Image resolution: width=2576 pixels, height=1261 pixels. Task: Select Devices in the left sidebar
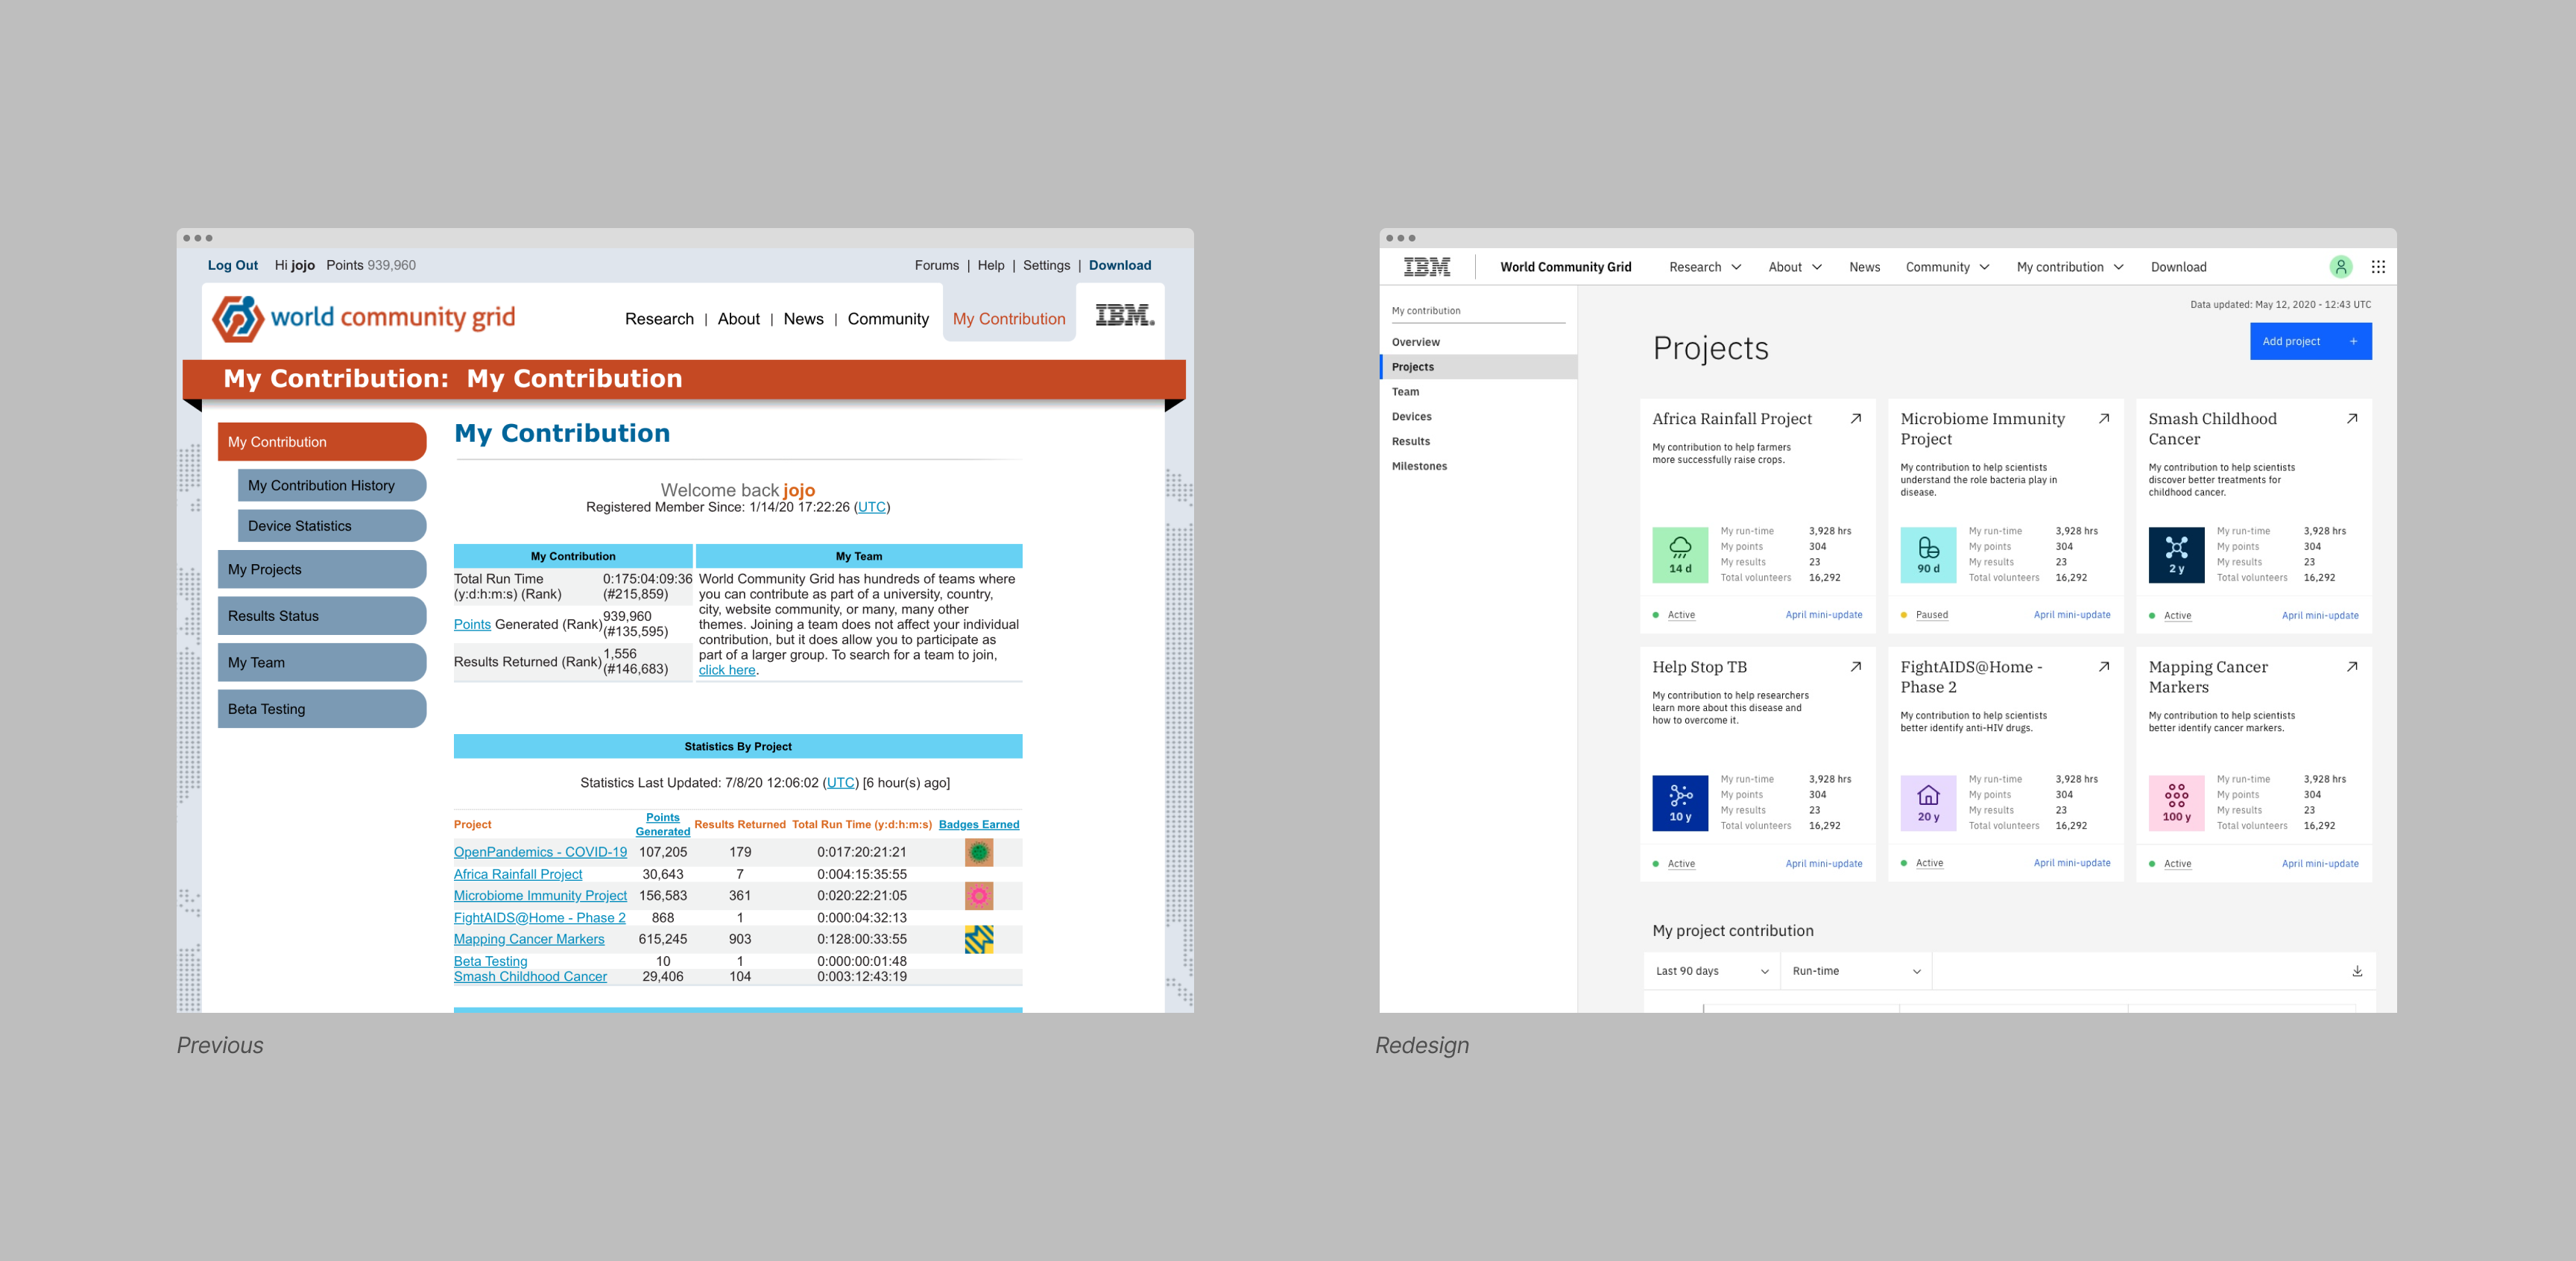pos(1411,417)
